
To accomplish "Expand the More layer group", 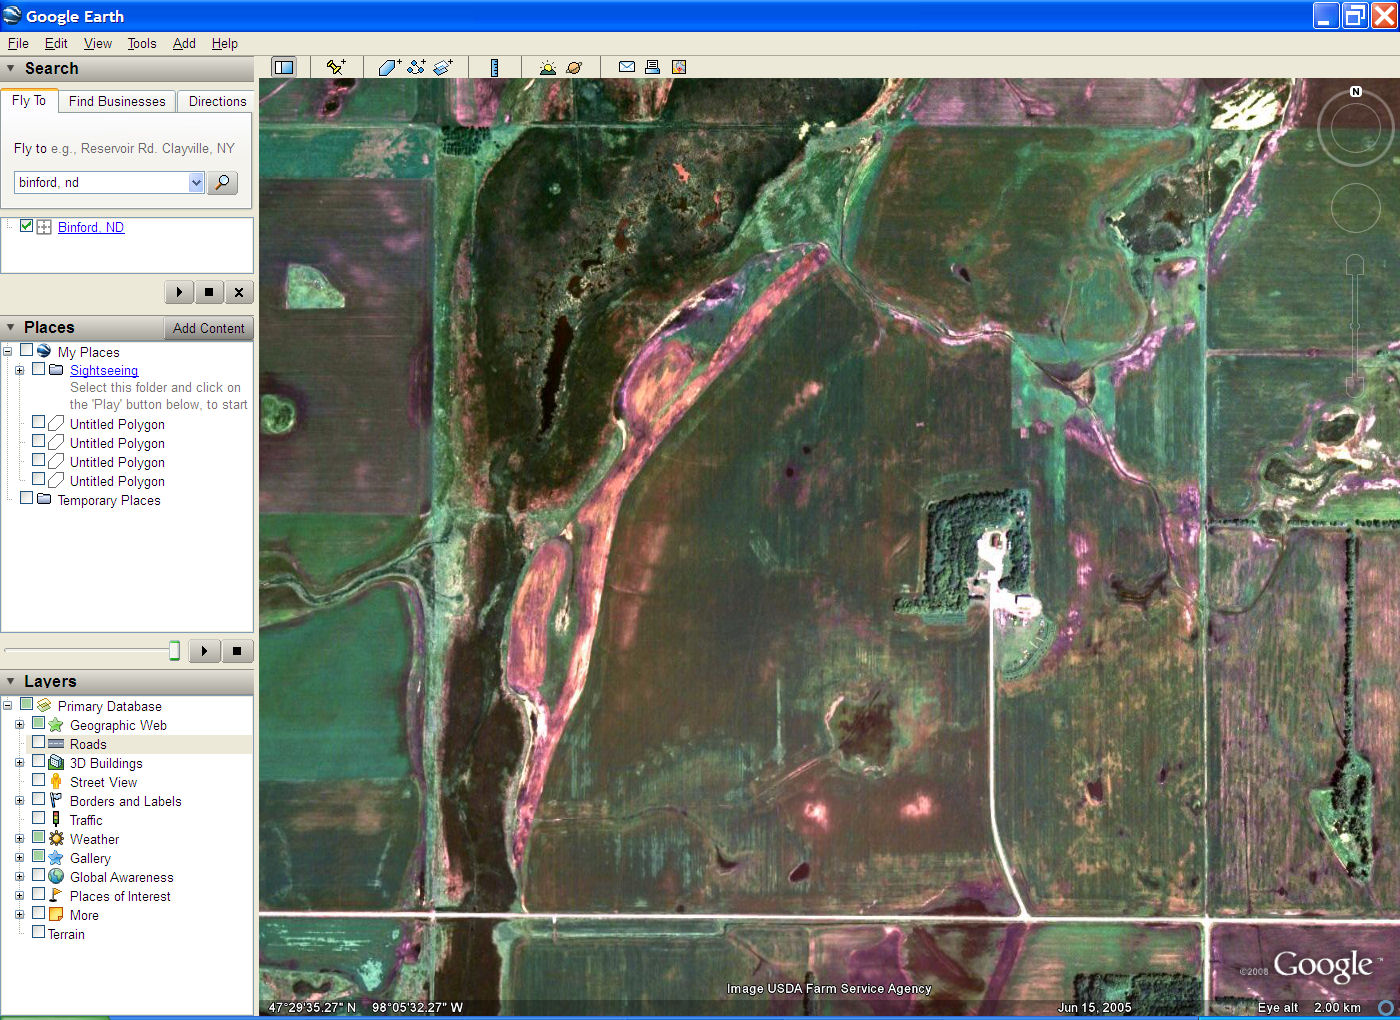I will coord(19,915).
